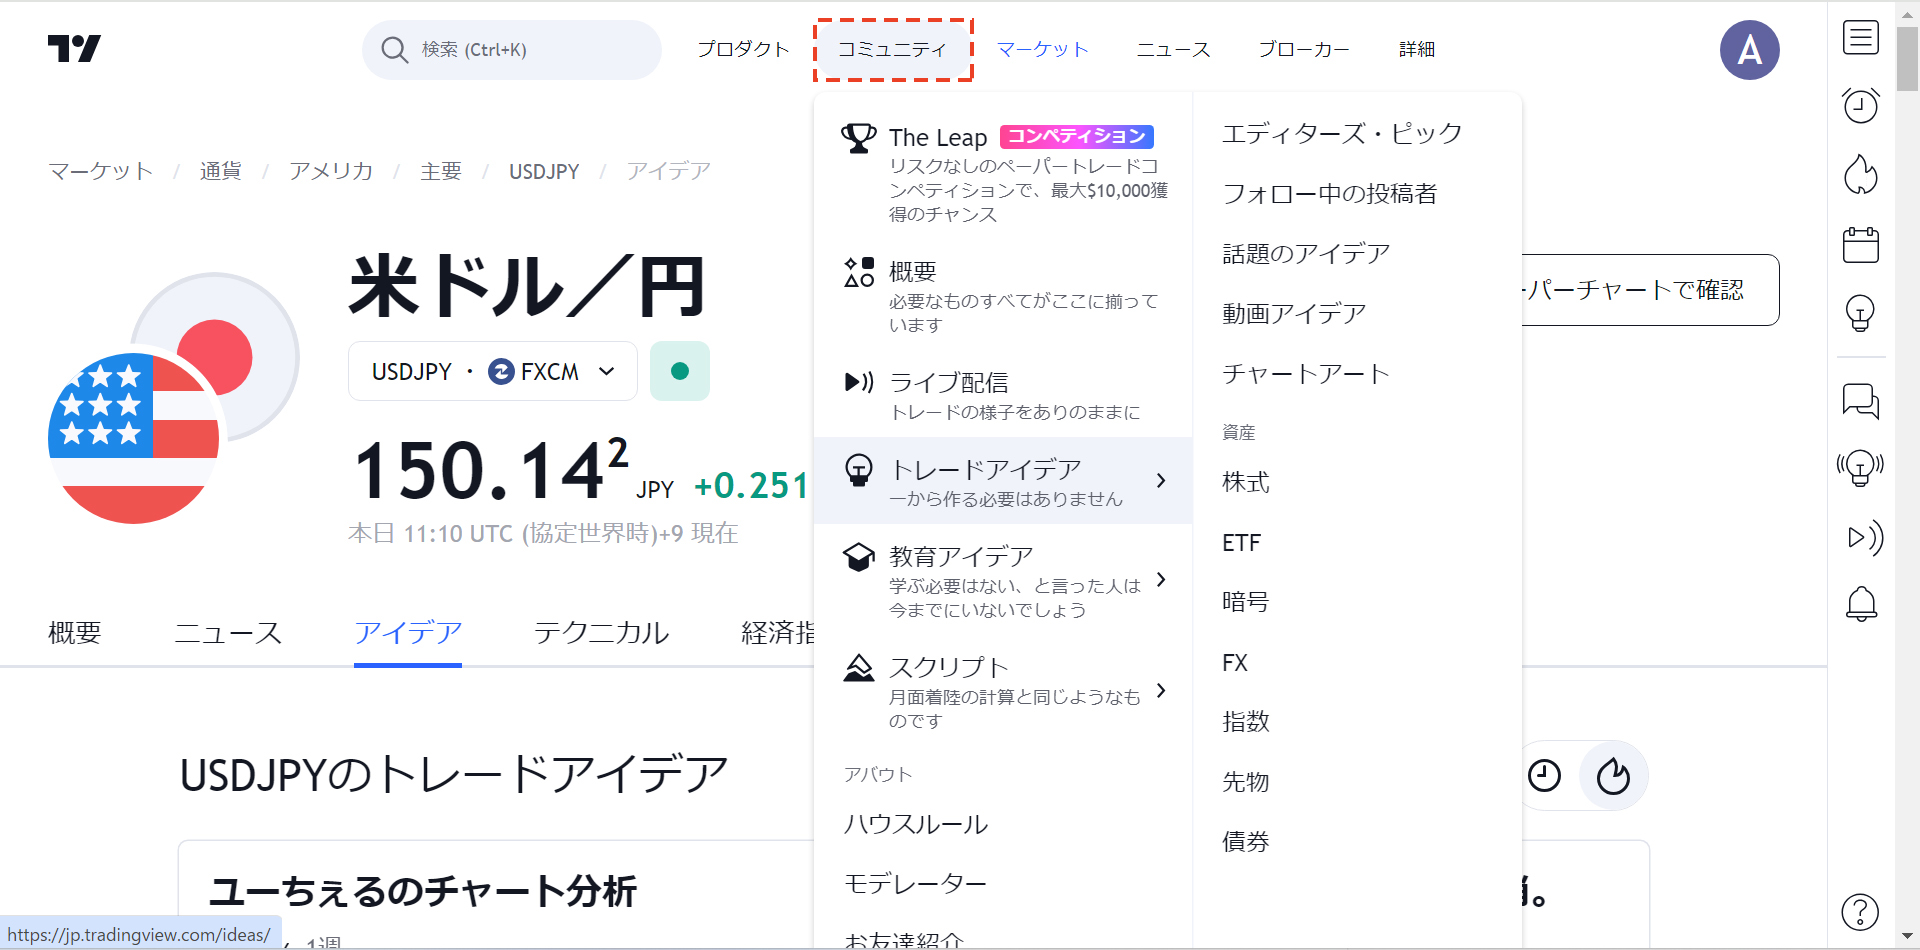Screen dimensions: 1920x950
Task: Click the search magnifier icon
Action: click(x=394, y=50)
